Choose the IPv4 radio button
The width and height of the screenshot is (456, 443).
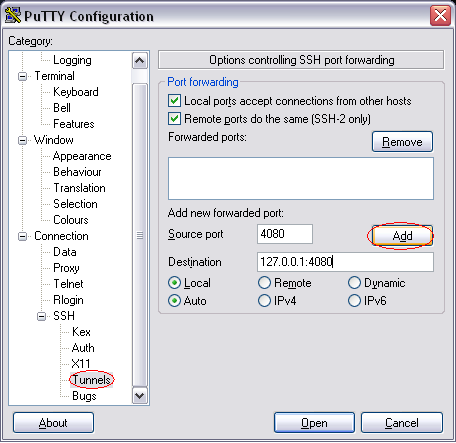coord(264,301)
